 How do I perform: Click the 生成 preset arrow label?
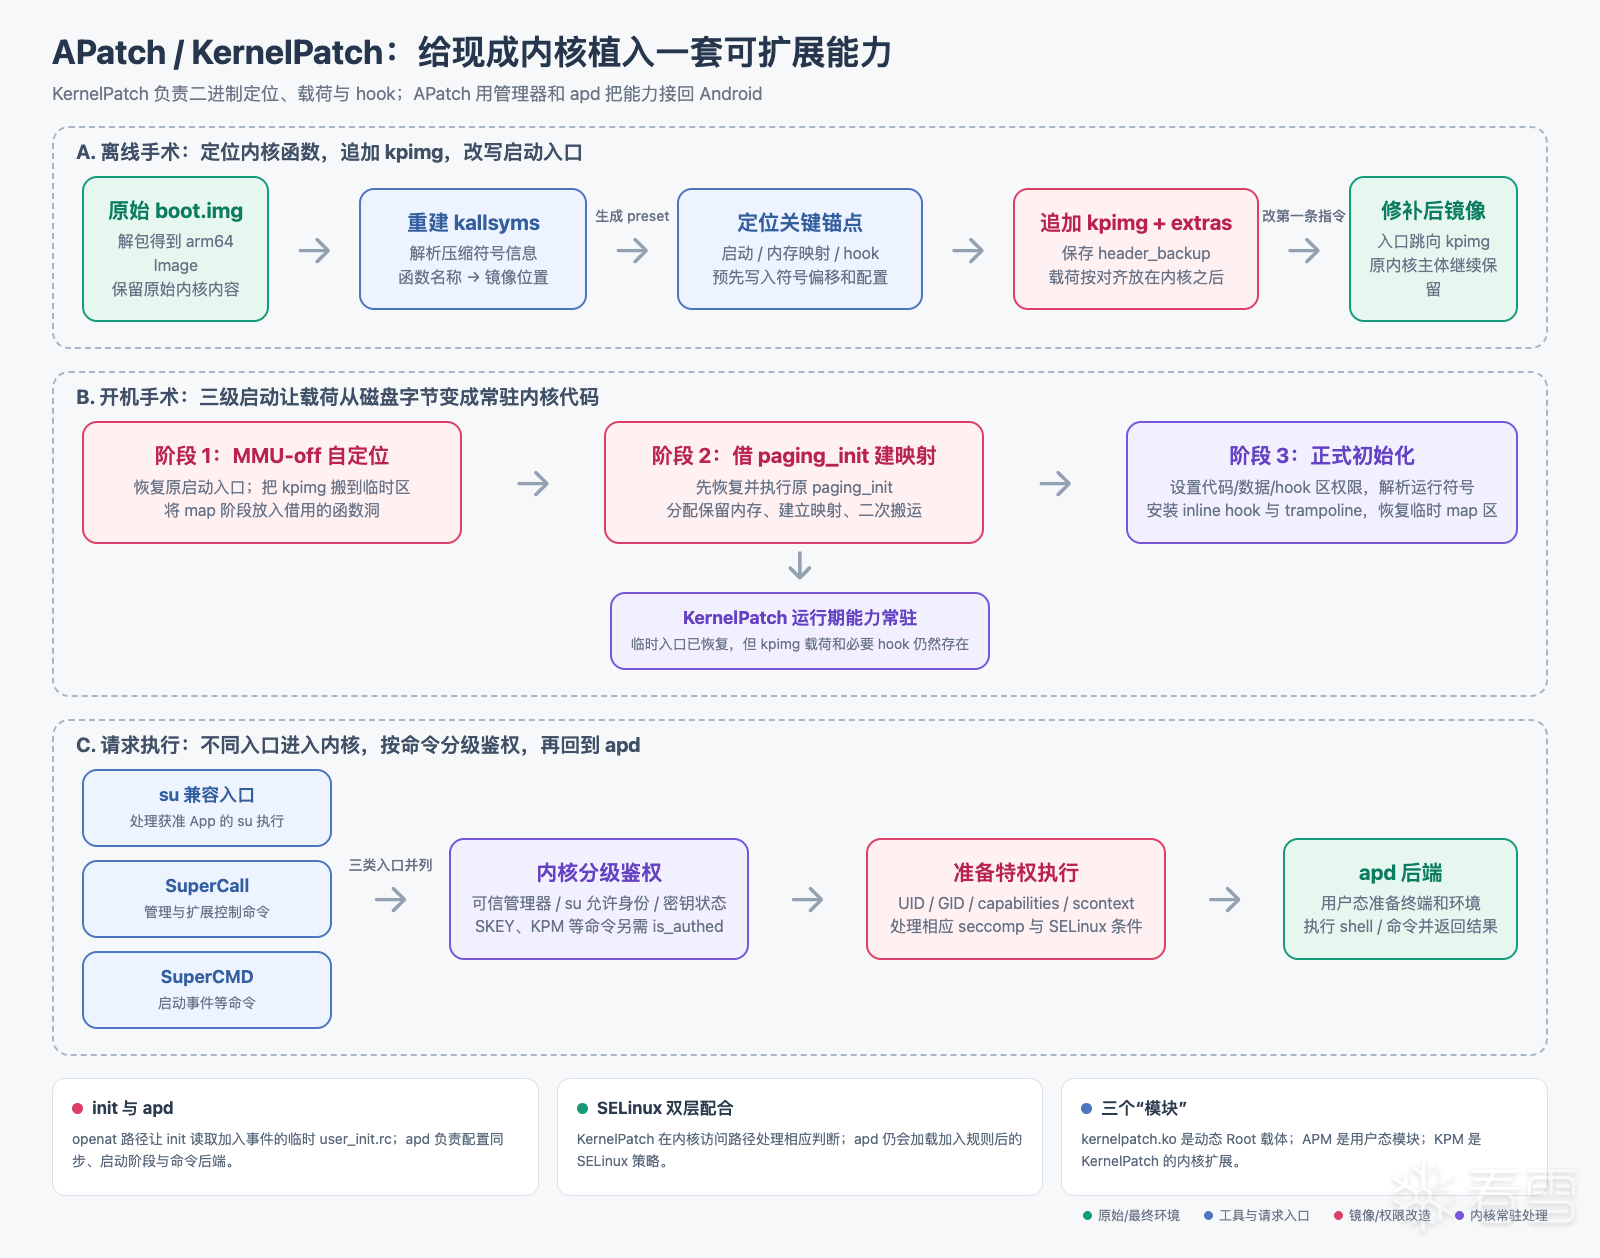pyautogui.click(x=632, y=216)
